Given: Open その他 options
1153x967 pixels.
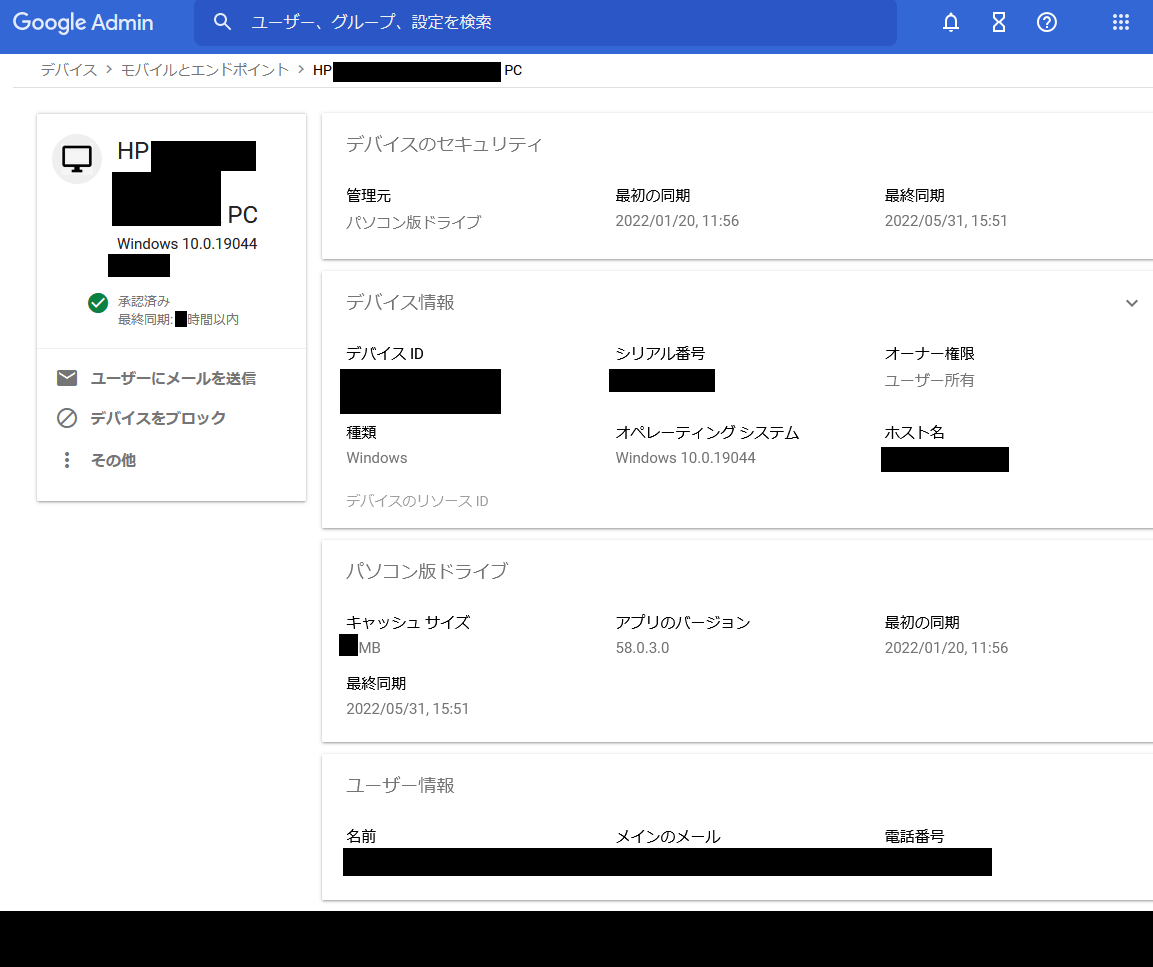Looking at the screenshot, I should pyautogui.click(x=113, y=460).
